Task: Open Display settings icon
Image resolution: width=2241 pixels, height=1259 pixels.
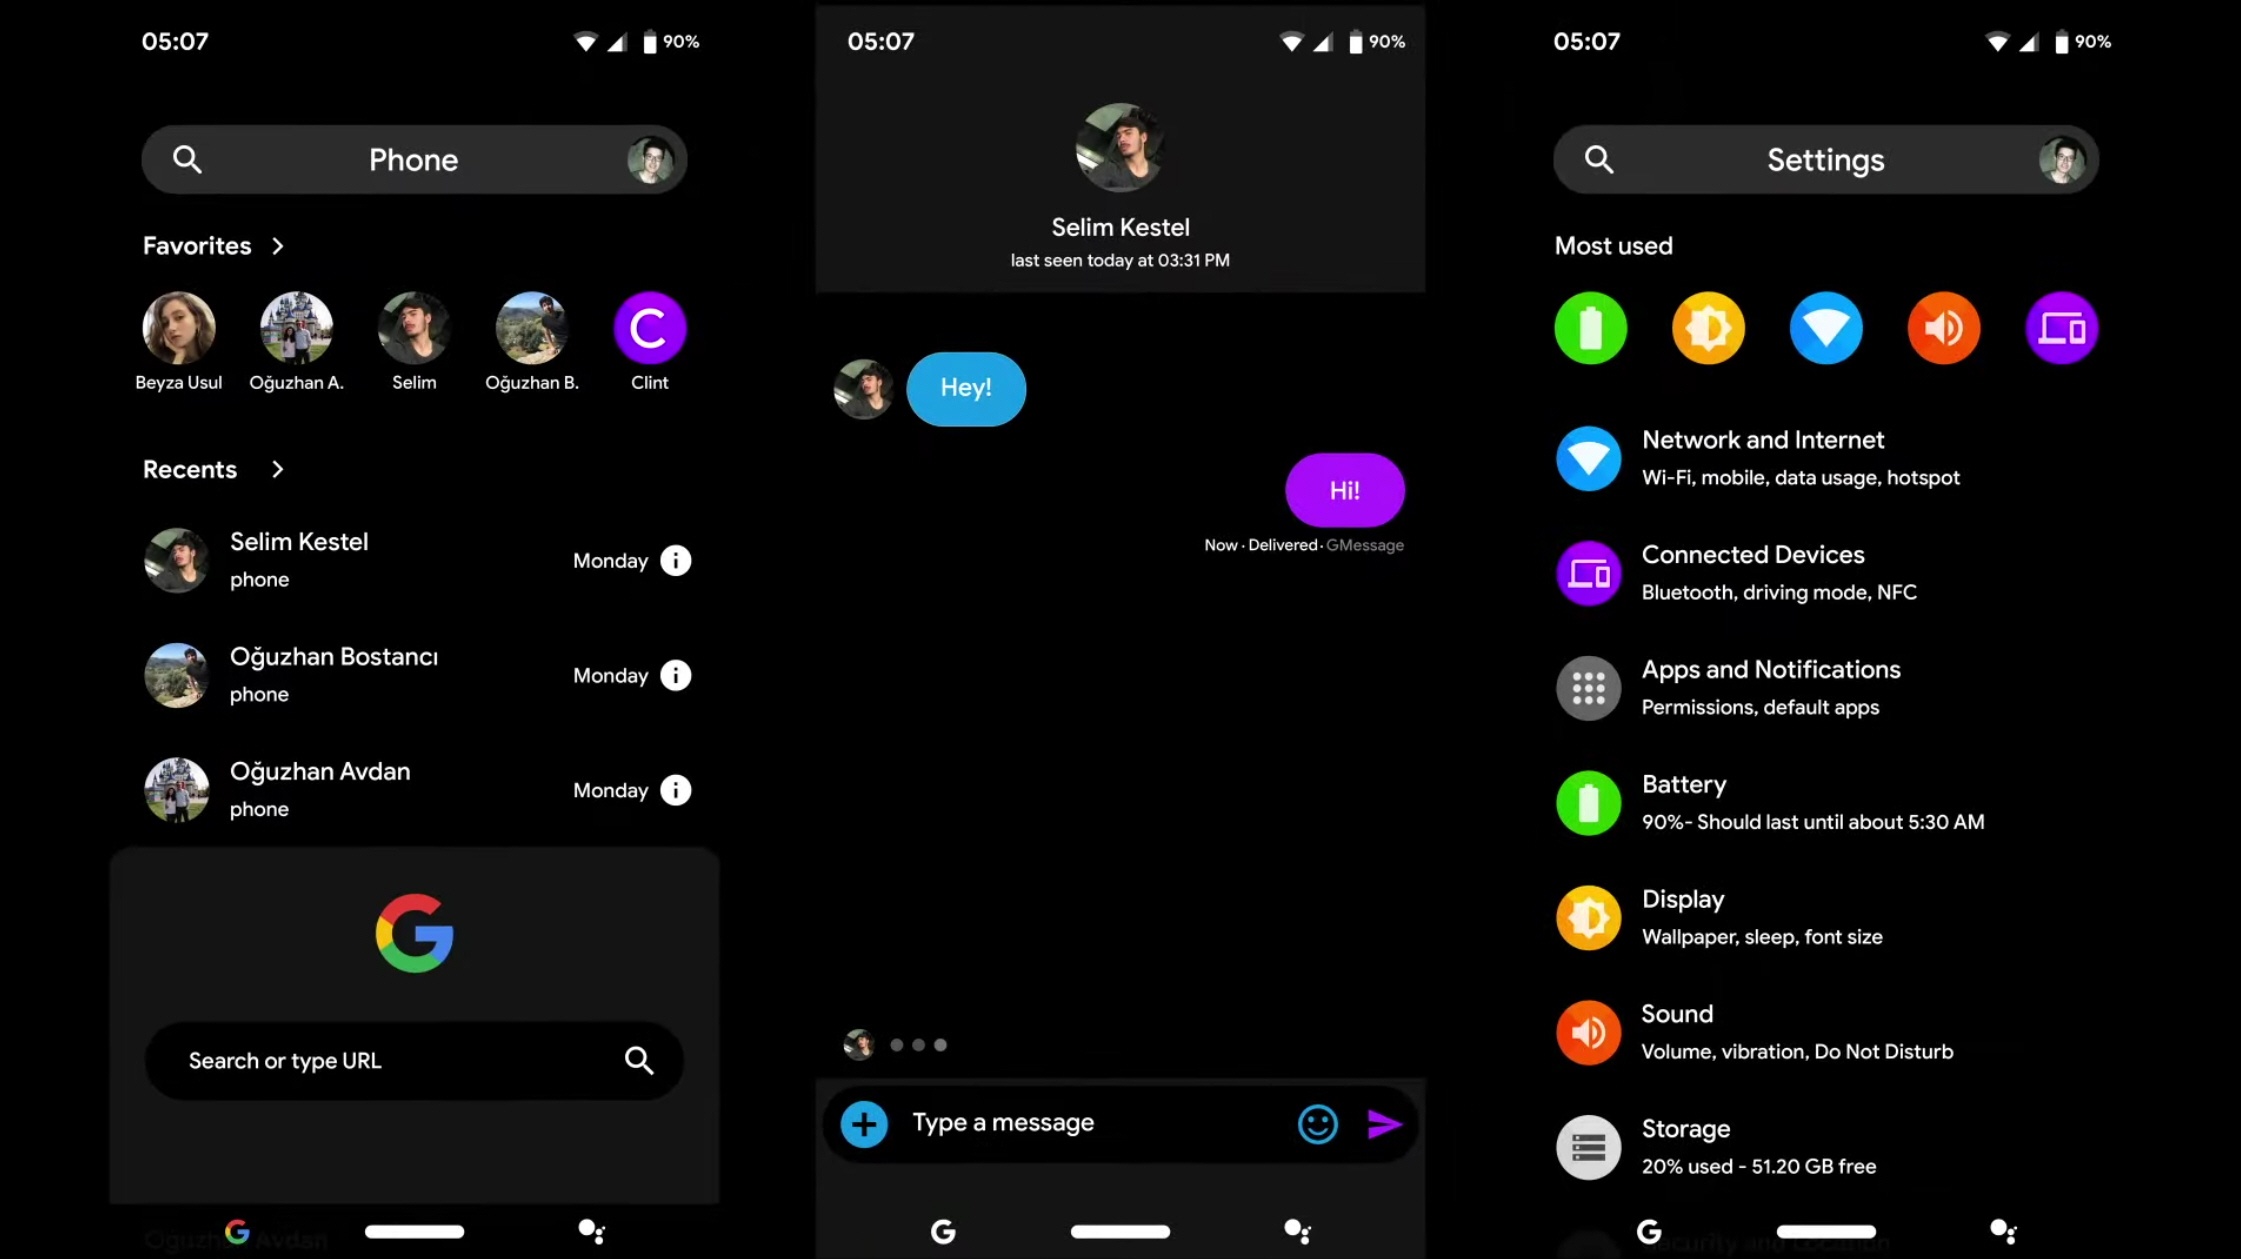Action: click(x=1588, y=916)
